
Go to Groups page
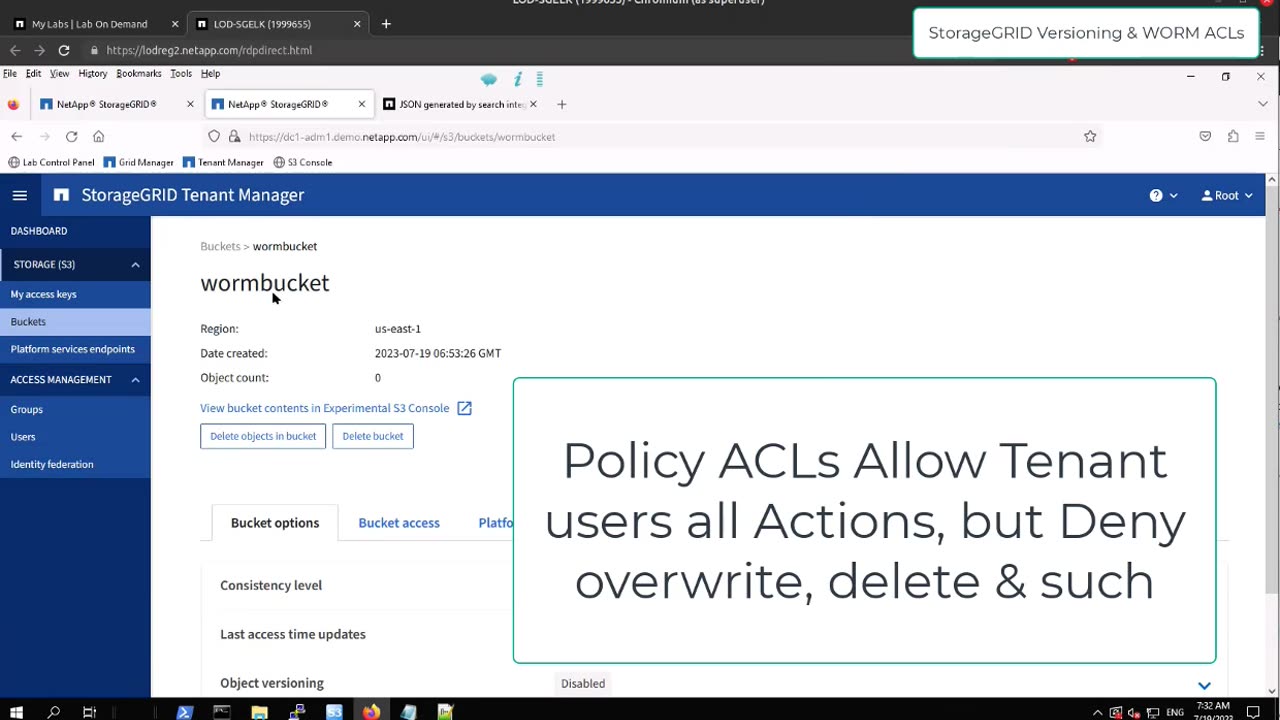pyautogui.click(x=27, y=409)
